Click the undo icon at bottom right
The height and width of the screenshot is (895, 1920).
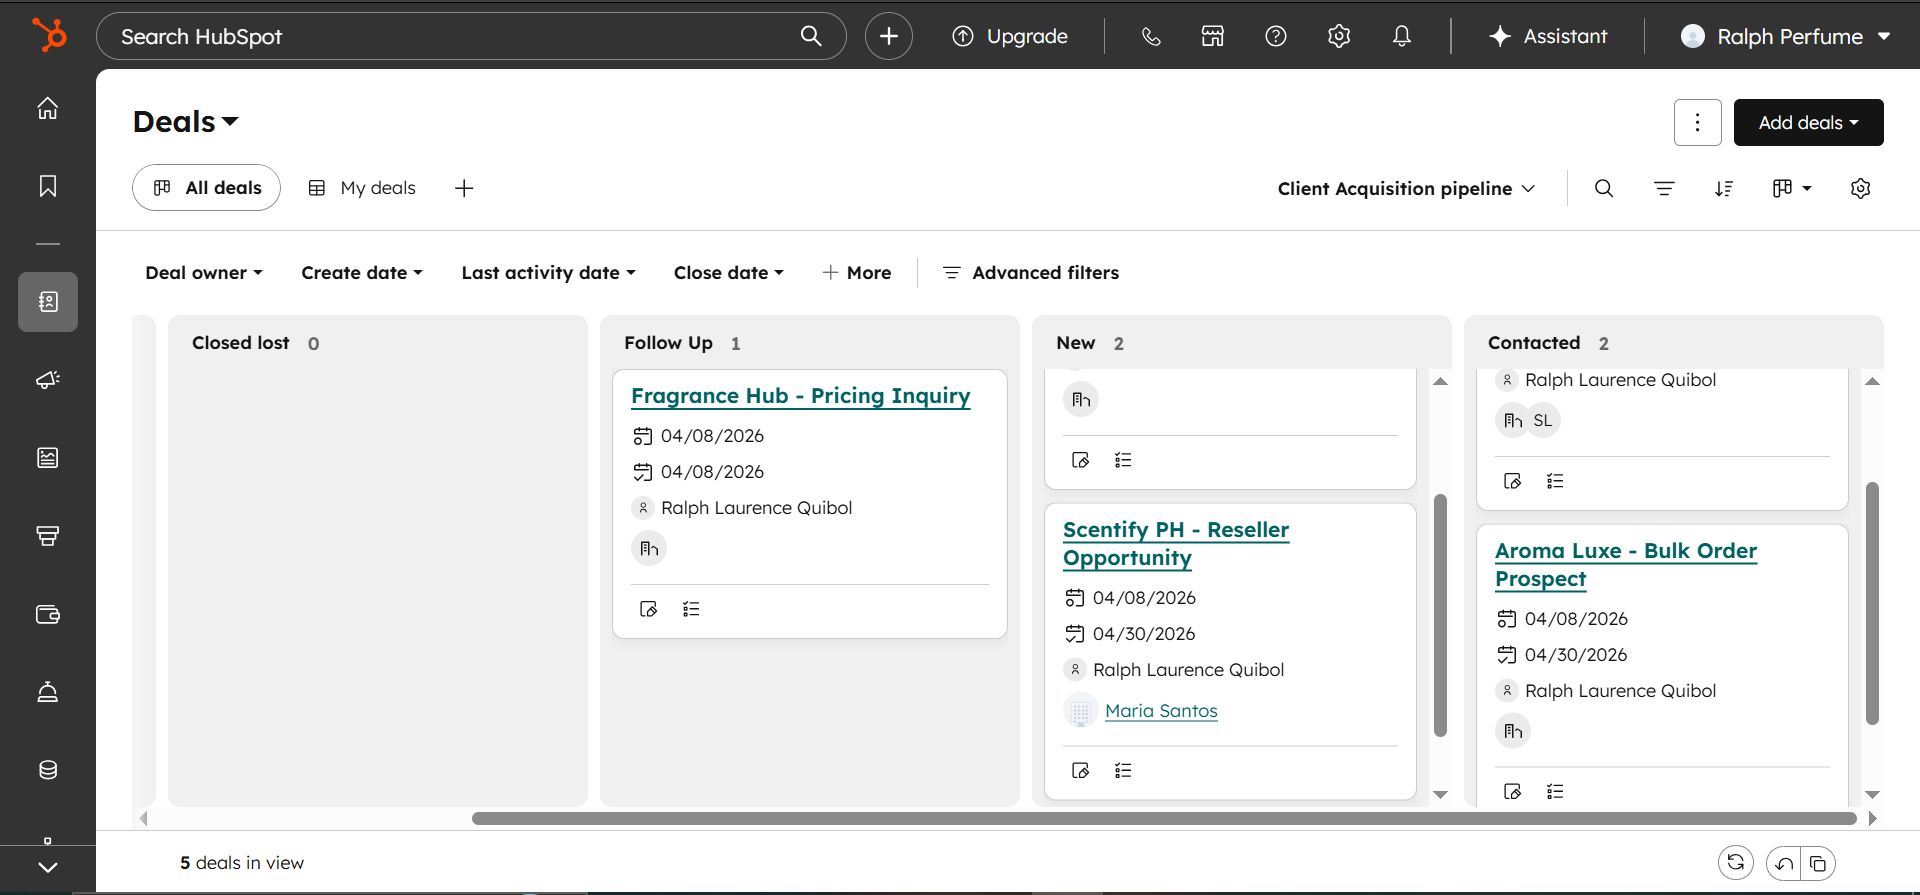click(x=1784, y=863)
